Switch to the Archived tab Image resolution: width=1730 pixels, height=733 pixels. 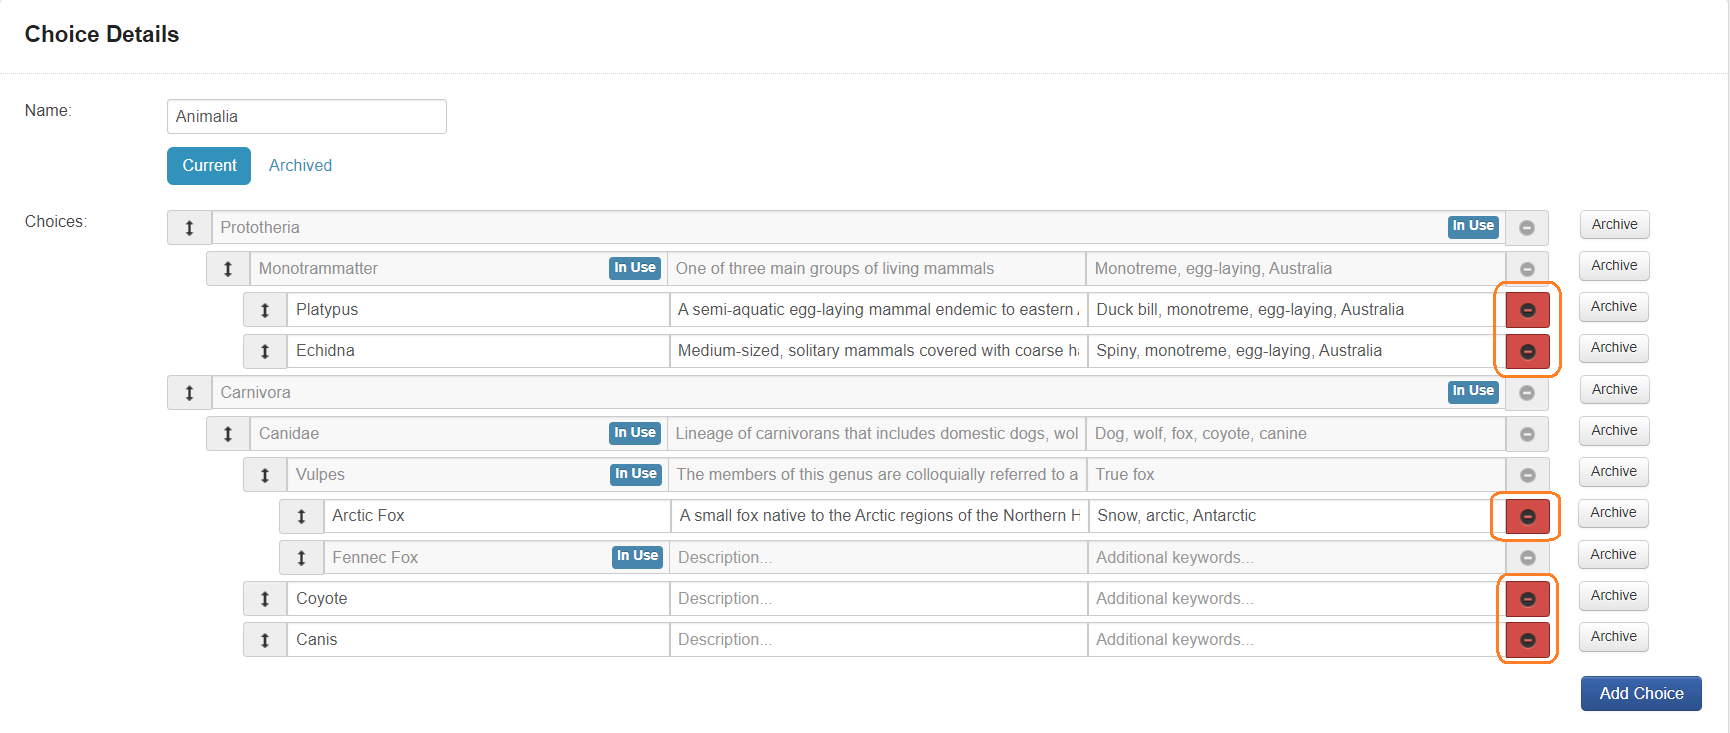coord(300,166)
